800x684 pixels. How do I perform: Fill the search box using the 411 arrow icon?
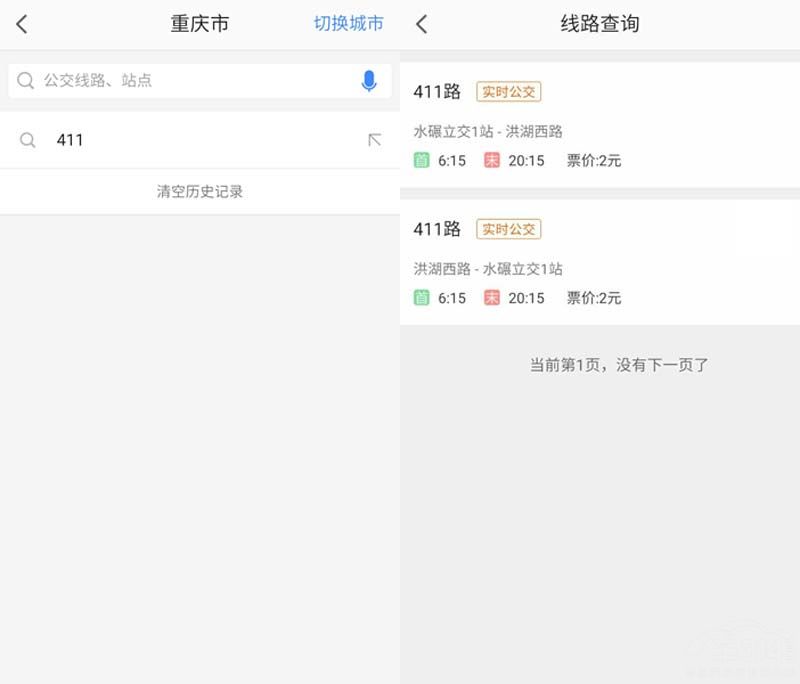pyautogui.click(x=374, y=140)
